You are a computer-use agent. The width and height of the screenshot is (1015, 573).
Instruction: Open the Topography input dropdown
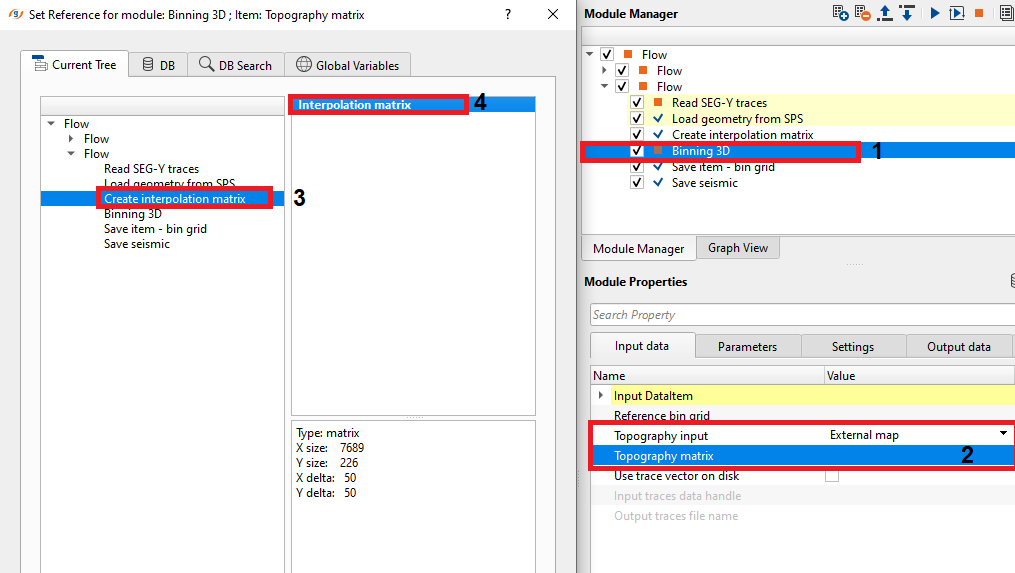click(x=1002, y=435)
